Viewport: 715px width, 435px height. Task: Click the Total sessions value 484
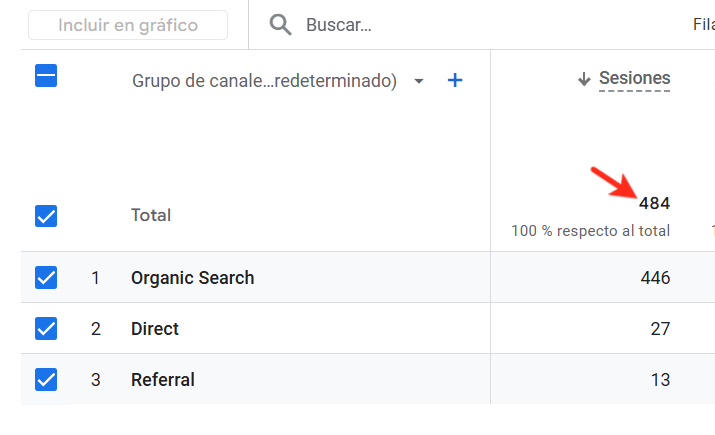pyautogui.click(x=655, y=204)
